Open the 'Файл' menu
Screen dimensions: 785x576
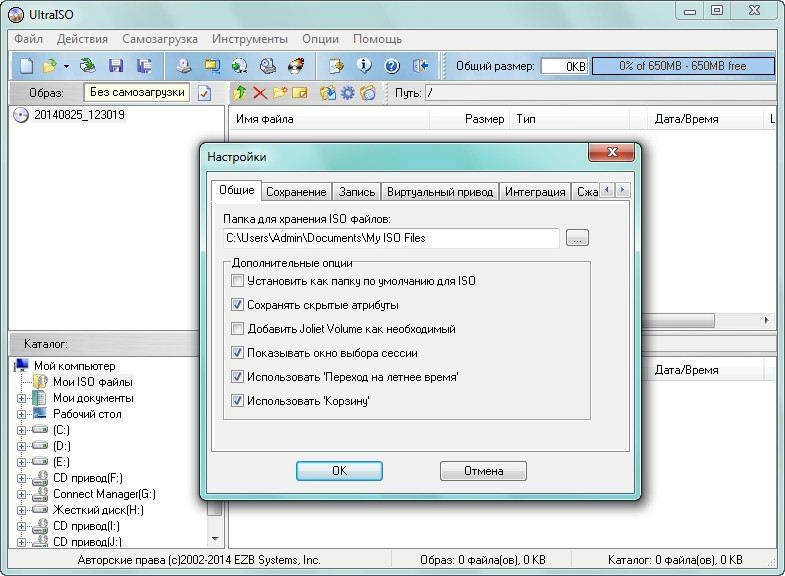coord(28,39)
